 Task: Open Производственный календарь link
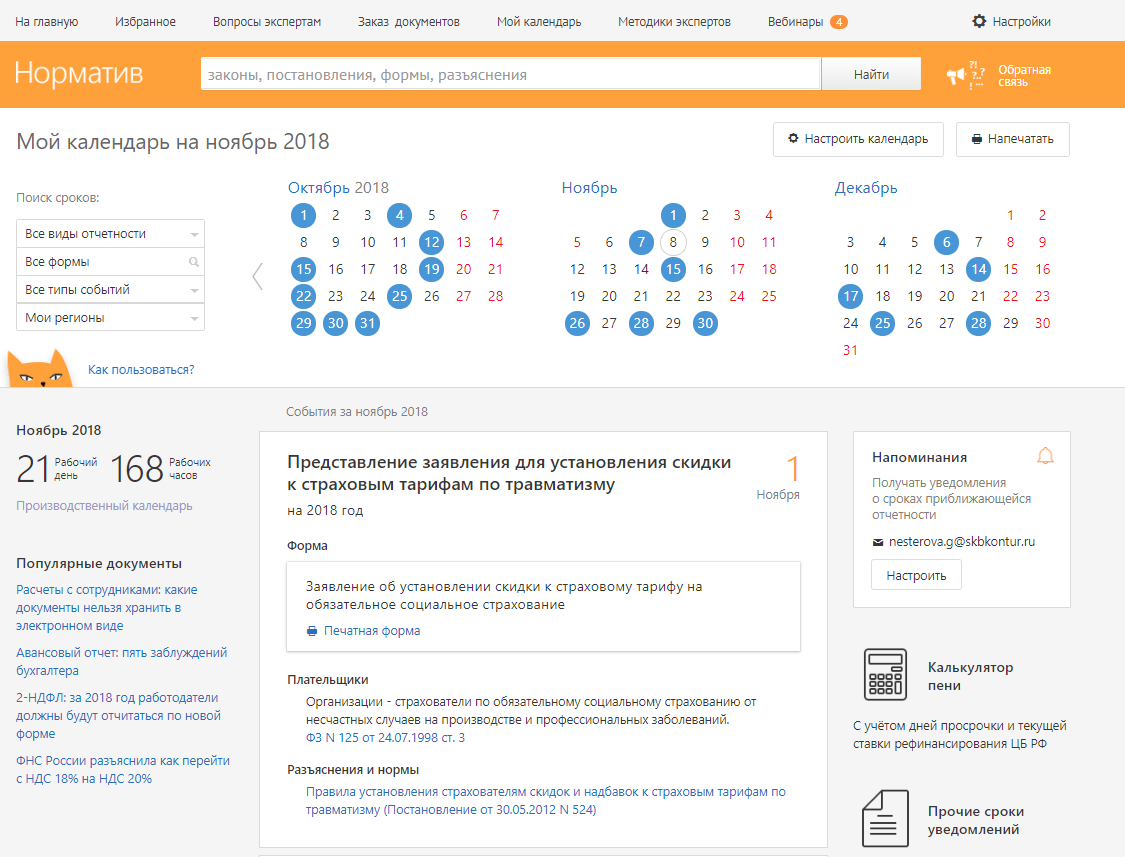click(104, 506)
